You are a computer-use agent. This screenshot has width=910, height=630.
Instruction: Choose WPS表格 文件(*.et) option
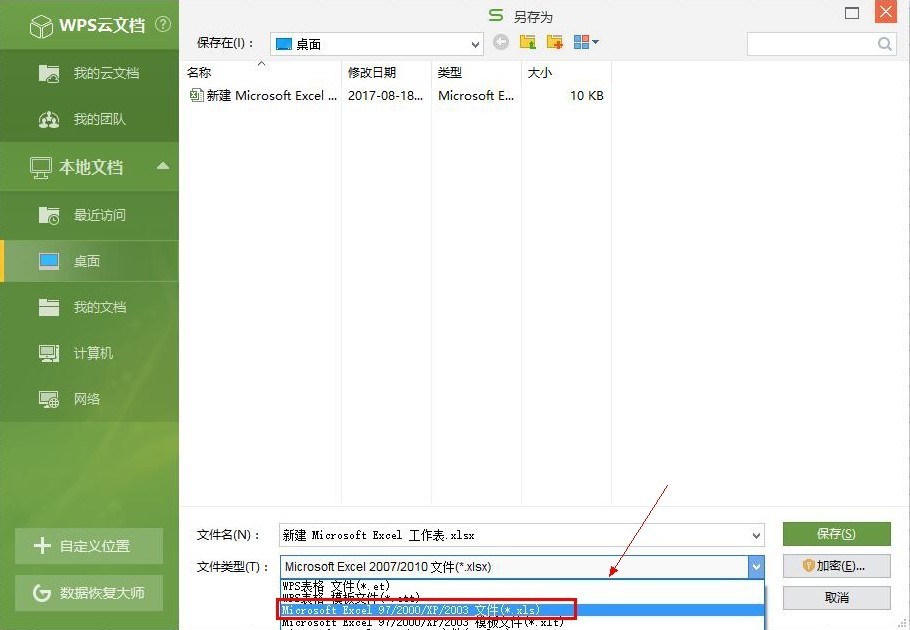coord(522,586)
